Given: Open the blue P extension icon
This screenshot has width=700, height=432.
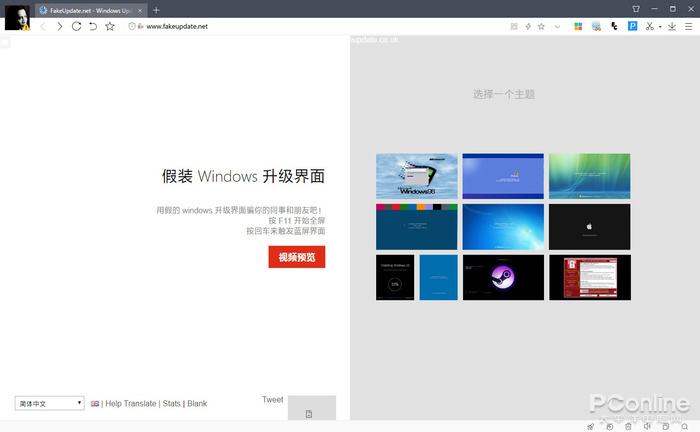Looking at the screenshot, I should [632, 26].
